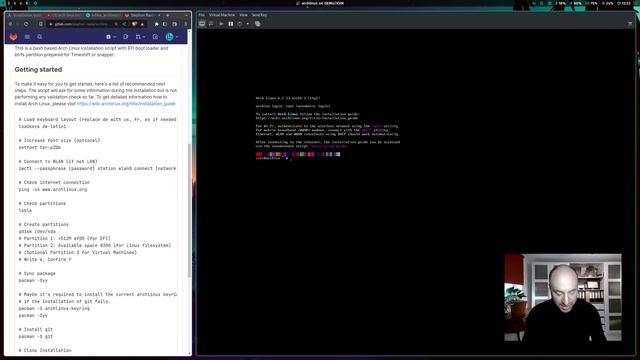This screenshot has width=640, height=360.
Task: Click inside the Arch Linux terminal console
Action: coord(416,192)
